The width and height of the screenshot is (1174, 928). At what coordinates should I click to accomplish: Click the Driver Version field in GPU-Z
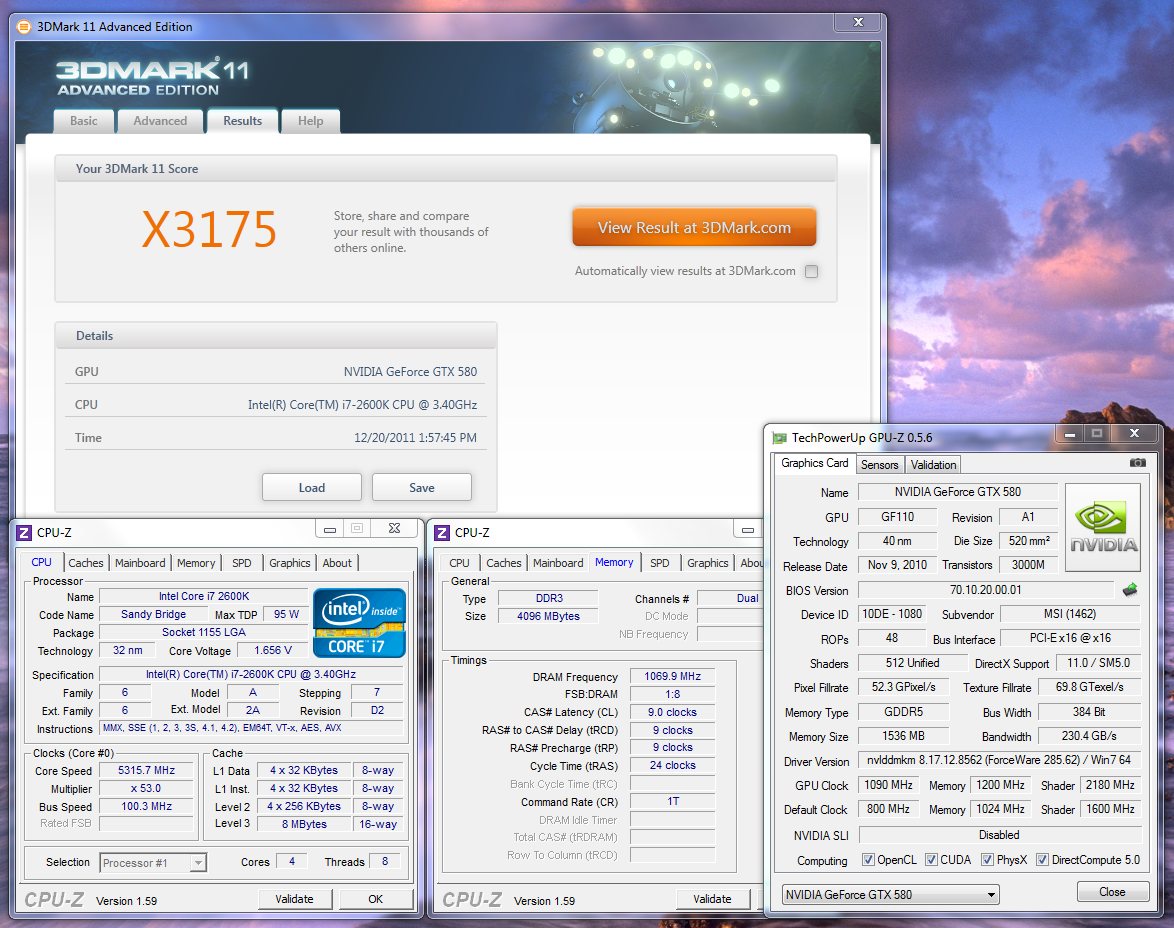[x=999, y=760]
